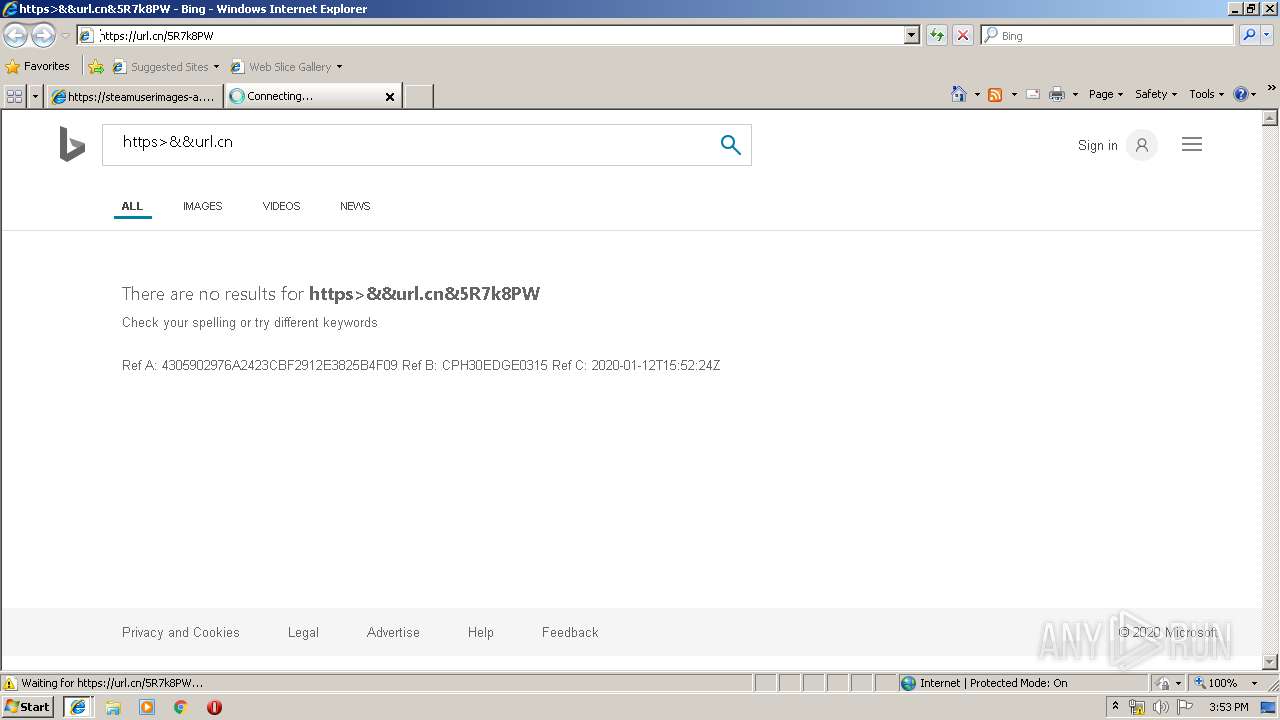
Task: Open Windows Explorer folder taskbar icon
Action: [113, 707]
